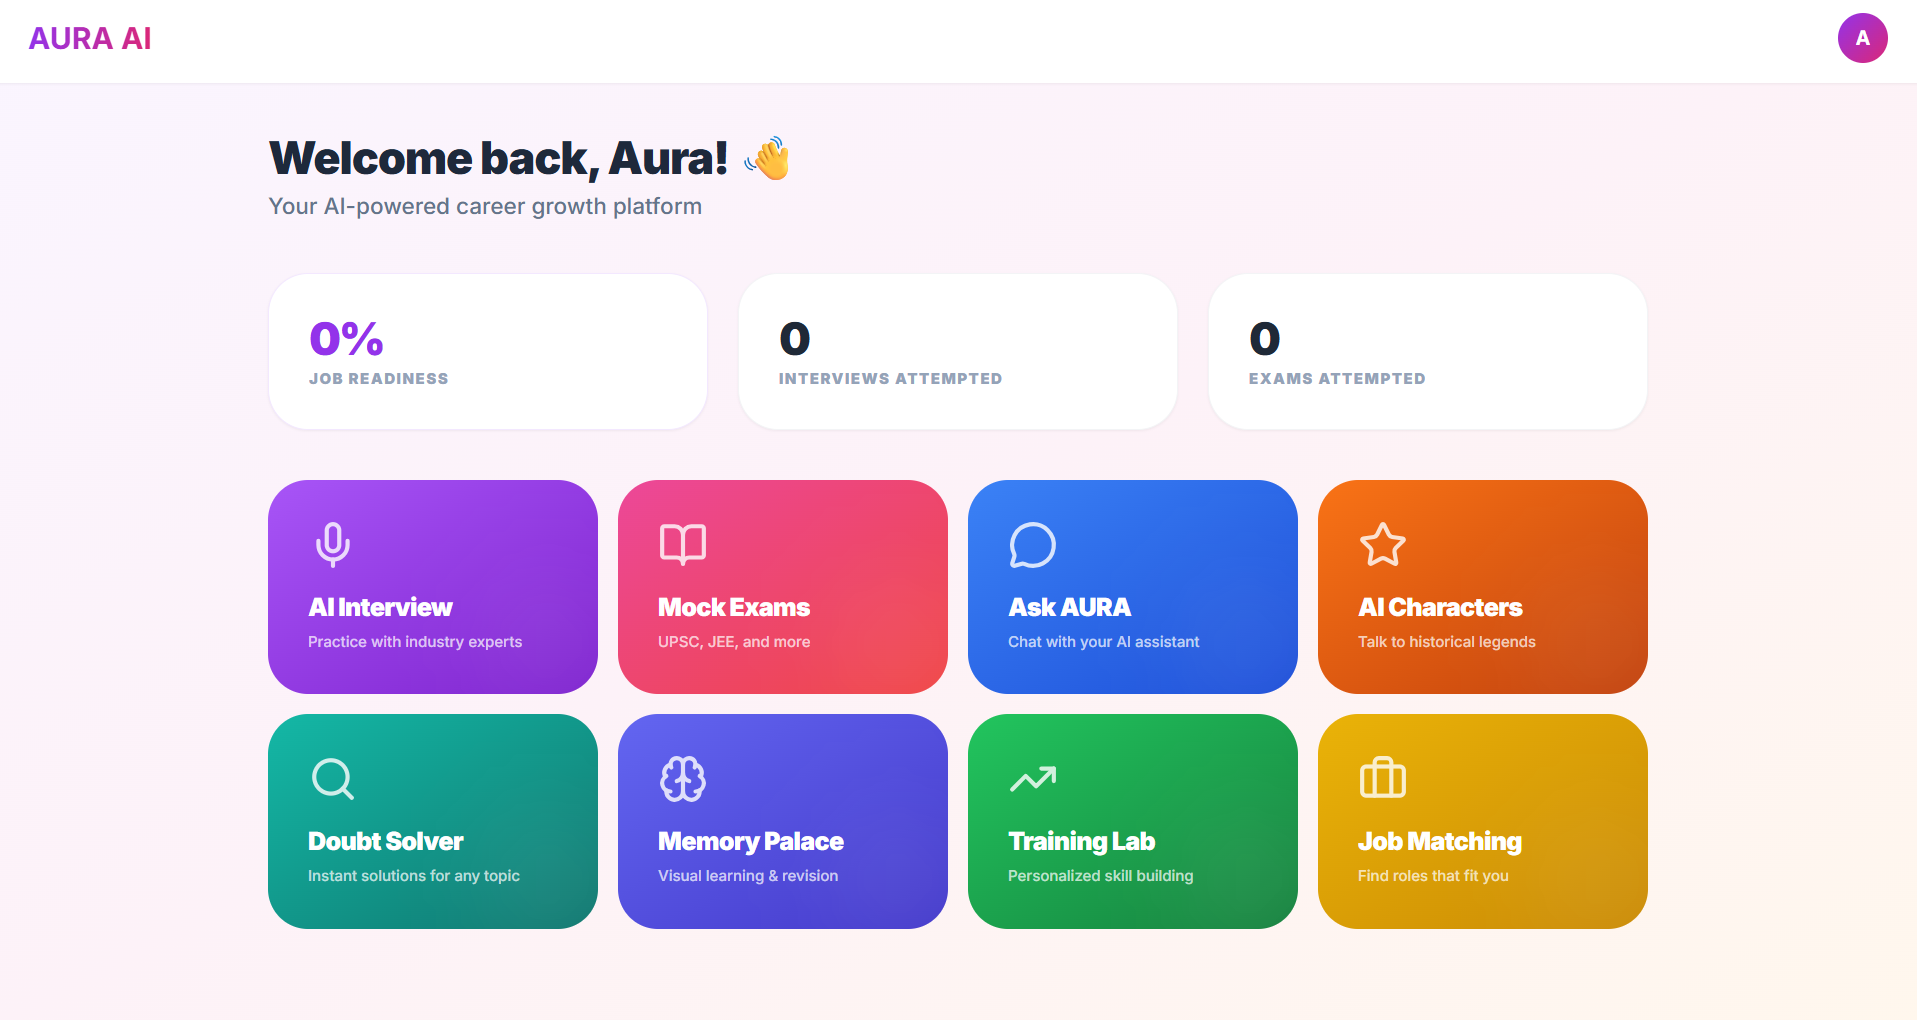
Task: Click the briefcase icon on Job Matching card
Action: coord(1381,779)
